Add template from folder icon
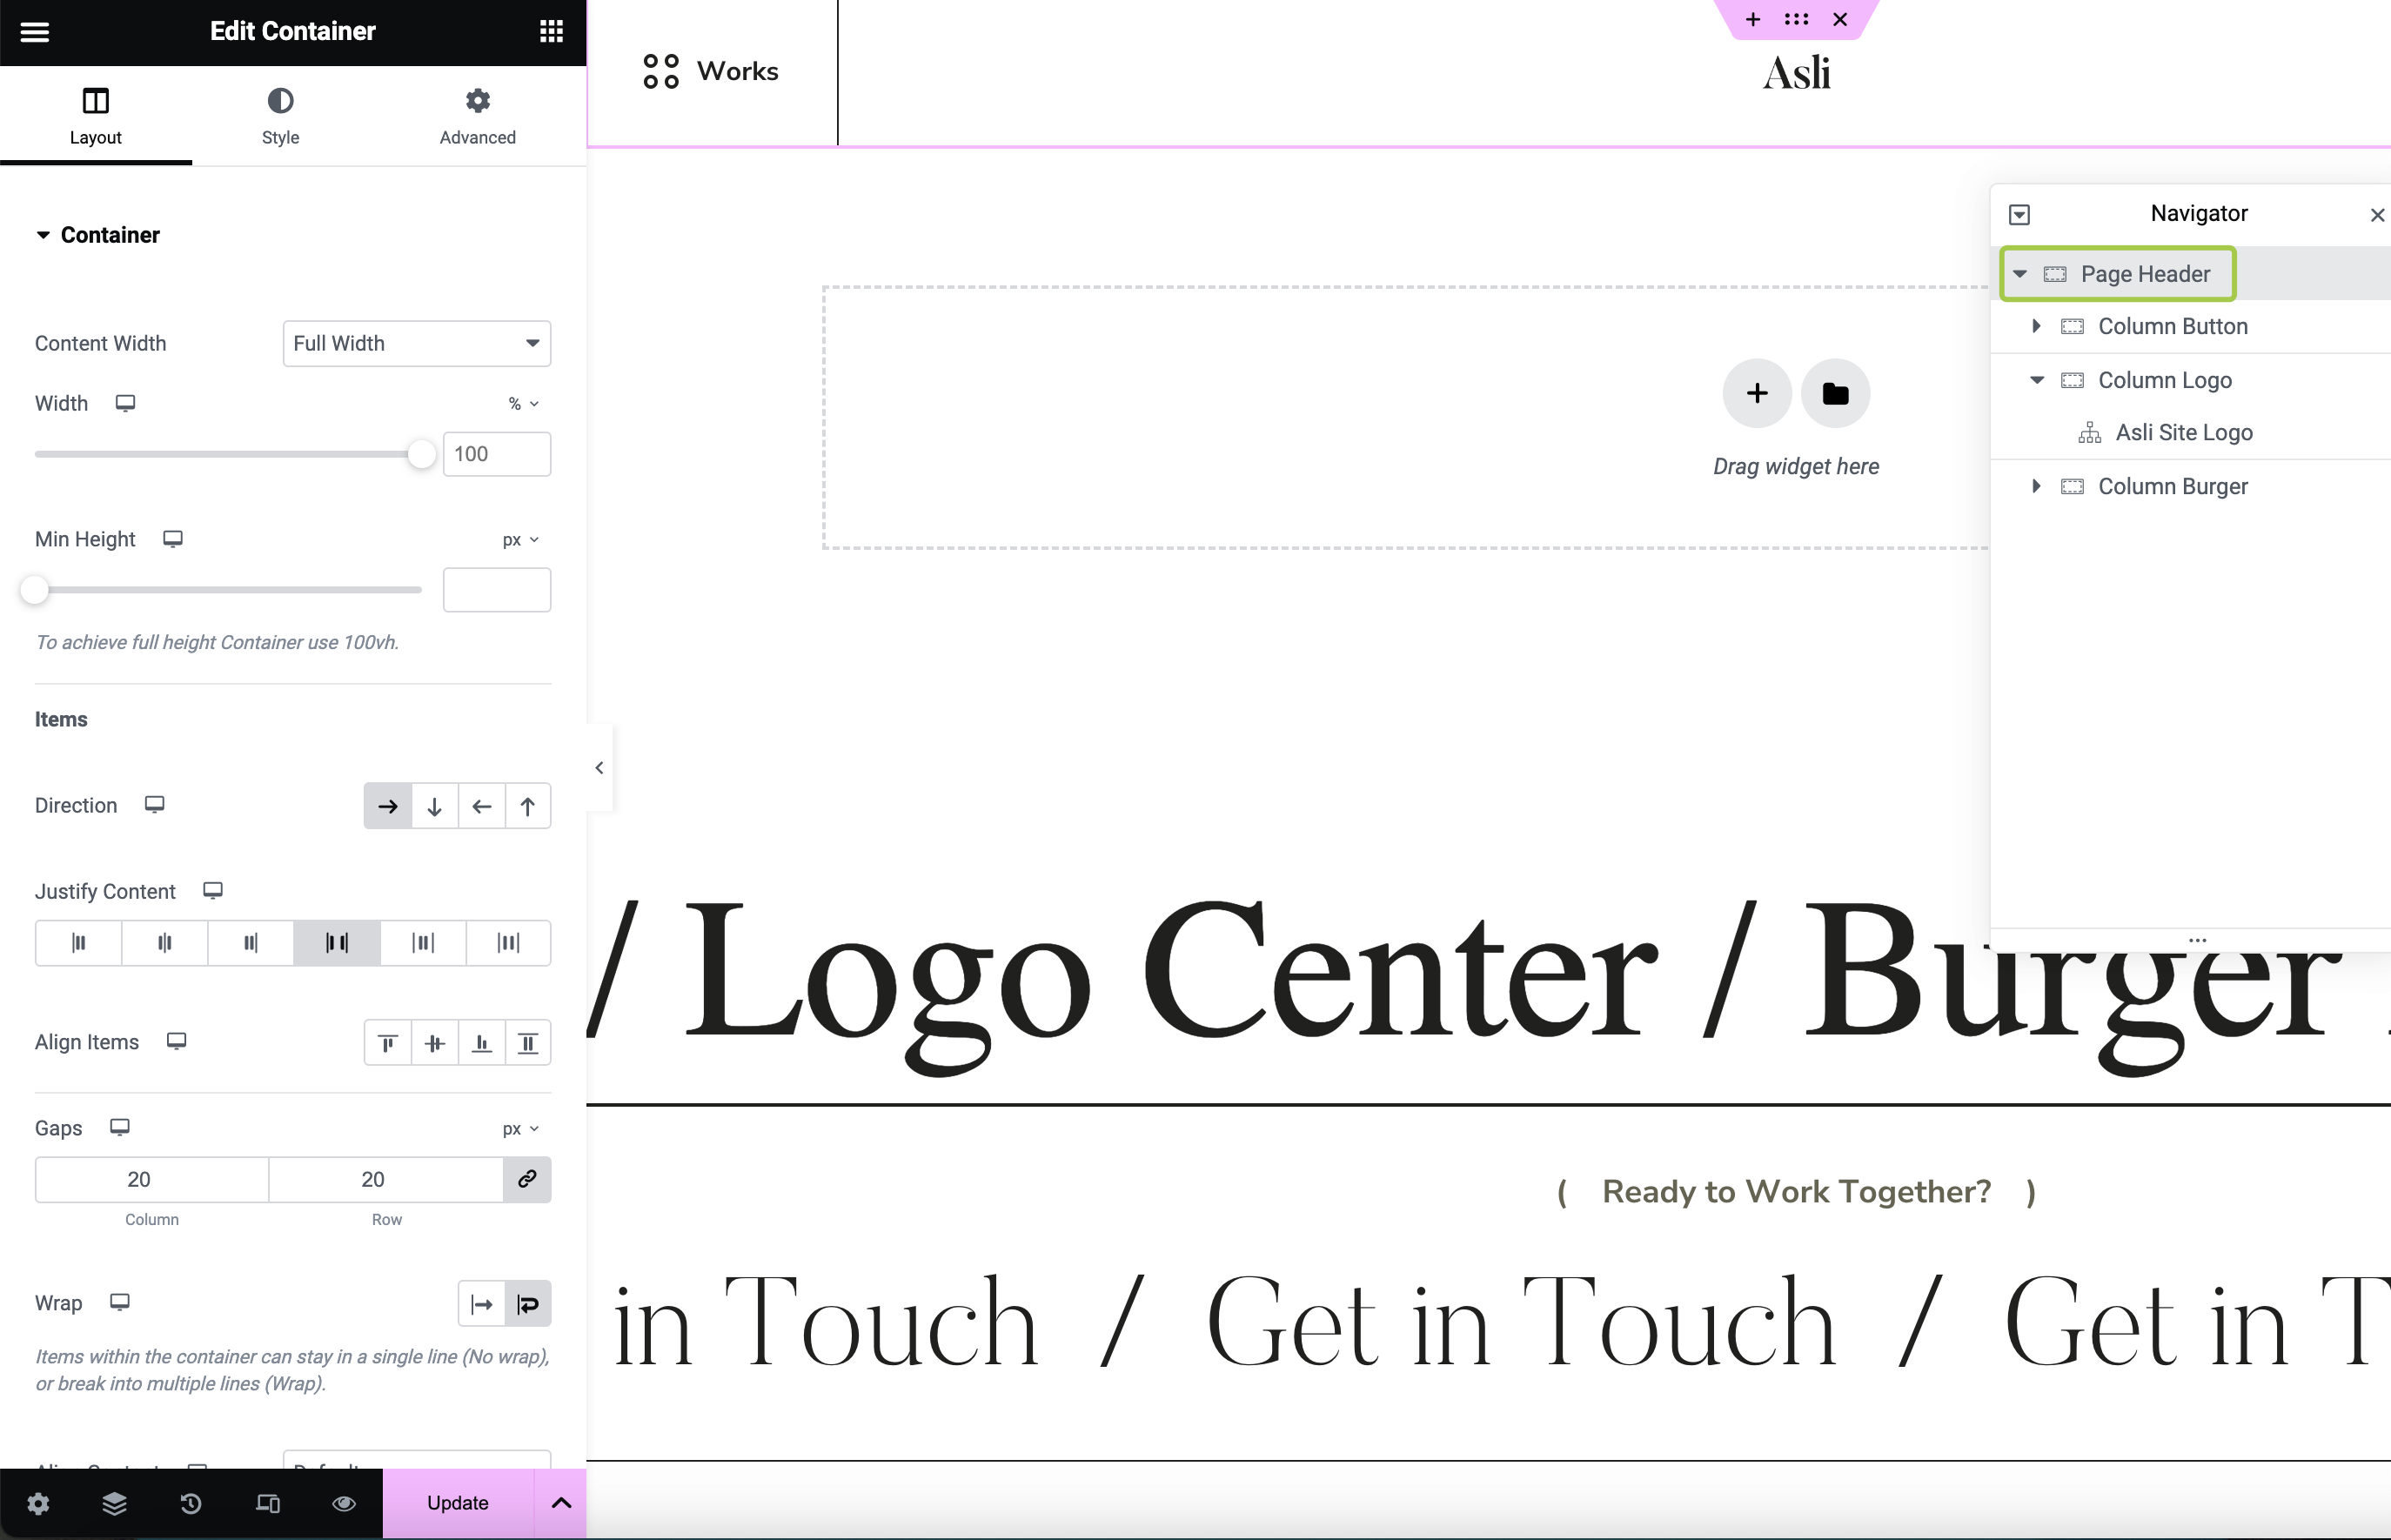 click(x=1835, y=393)
